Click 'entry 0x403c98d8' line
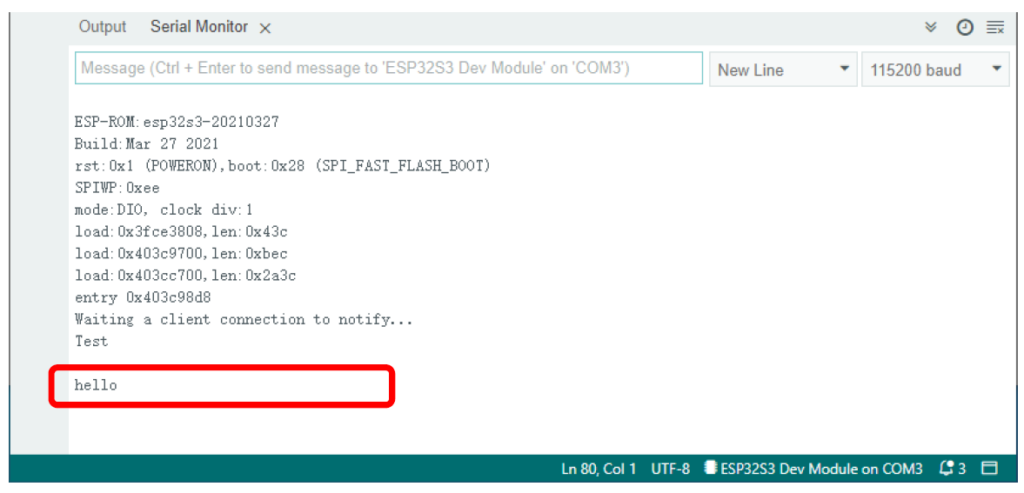 tap(143, 298)
